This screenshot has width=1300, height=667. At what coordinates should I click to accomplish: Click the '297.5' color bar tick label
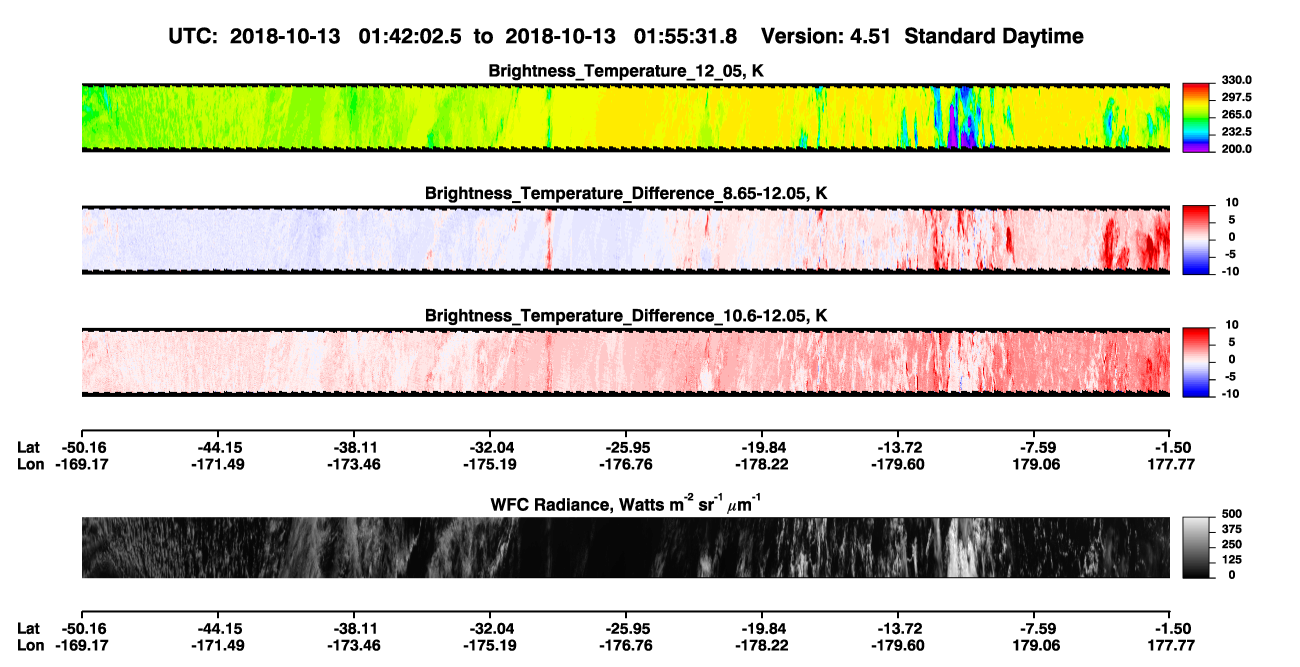pos(1236,98)
